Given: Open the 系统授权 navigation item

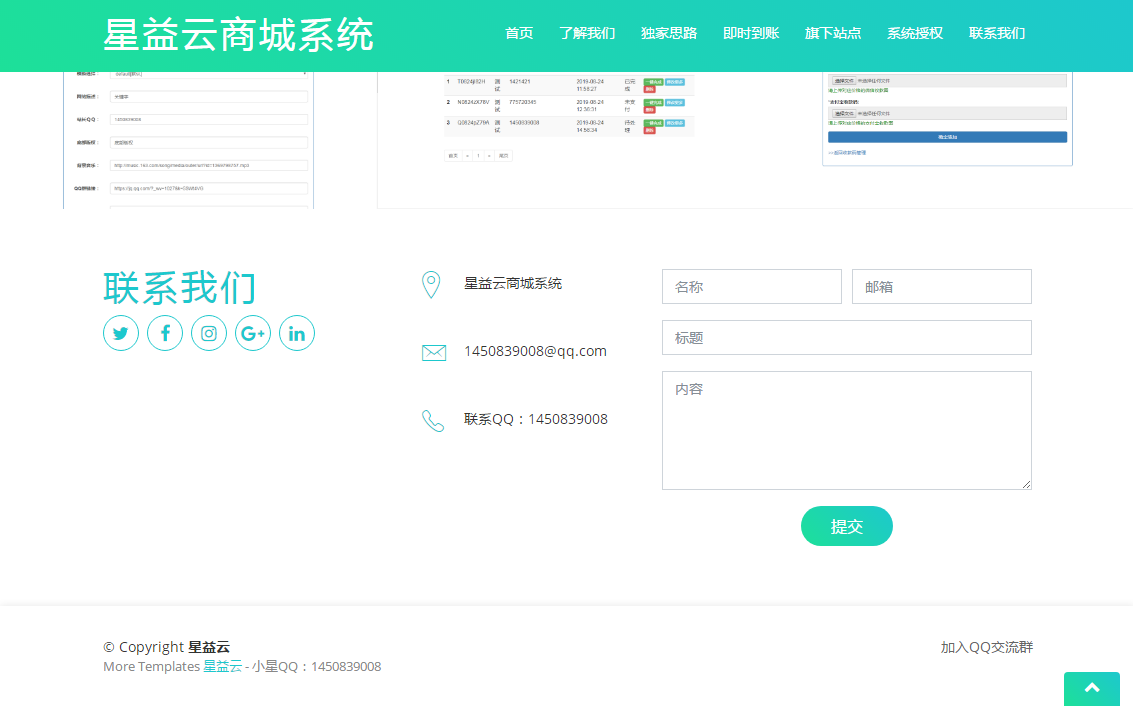Looking at the screenshot, I should tap(913, 33).
